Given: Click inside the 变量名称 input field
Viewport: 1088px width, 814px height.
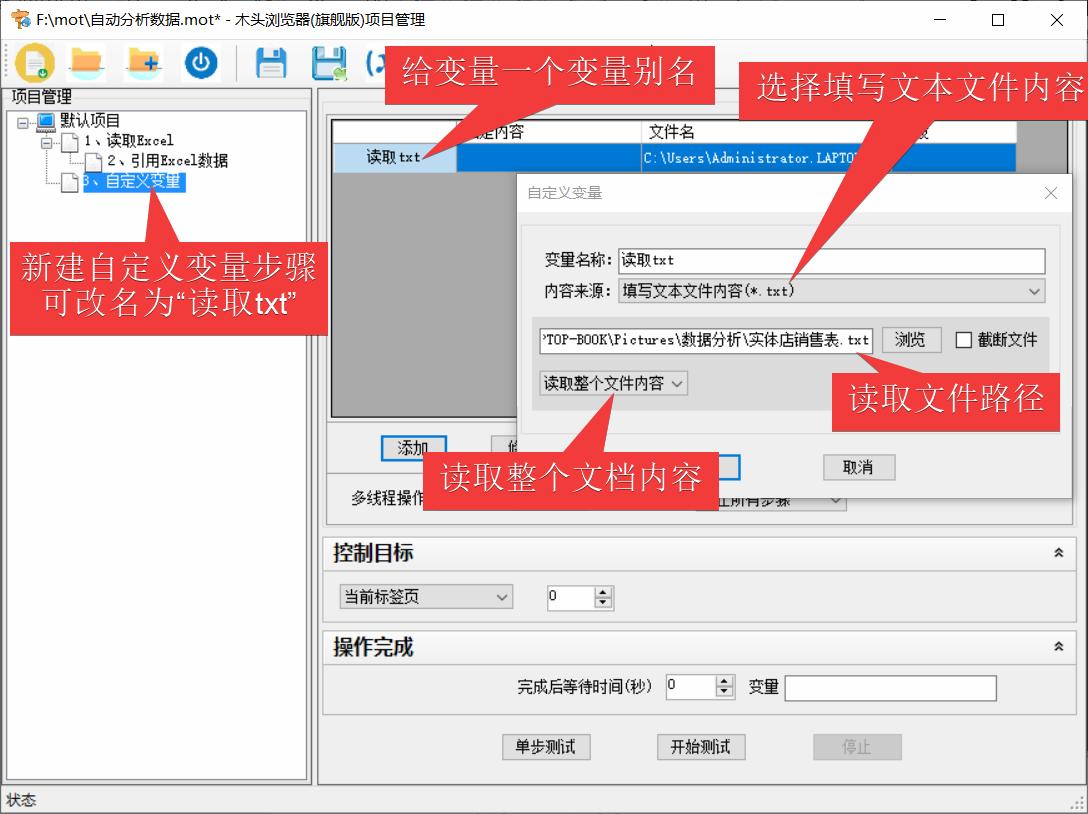Looking at the screenshot, I should (830, 261).
